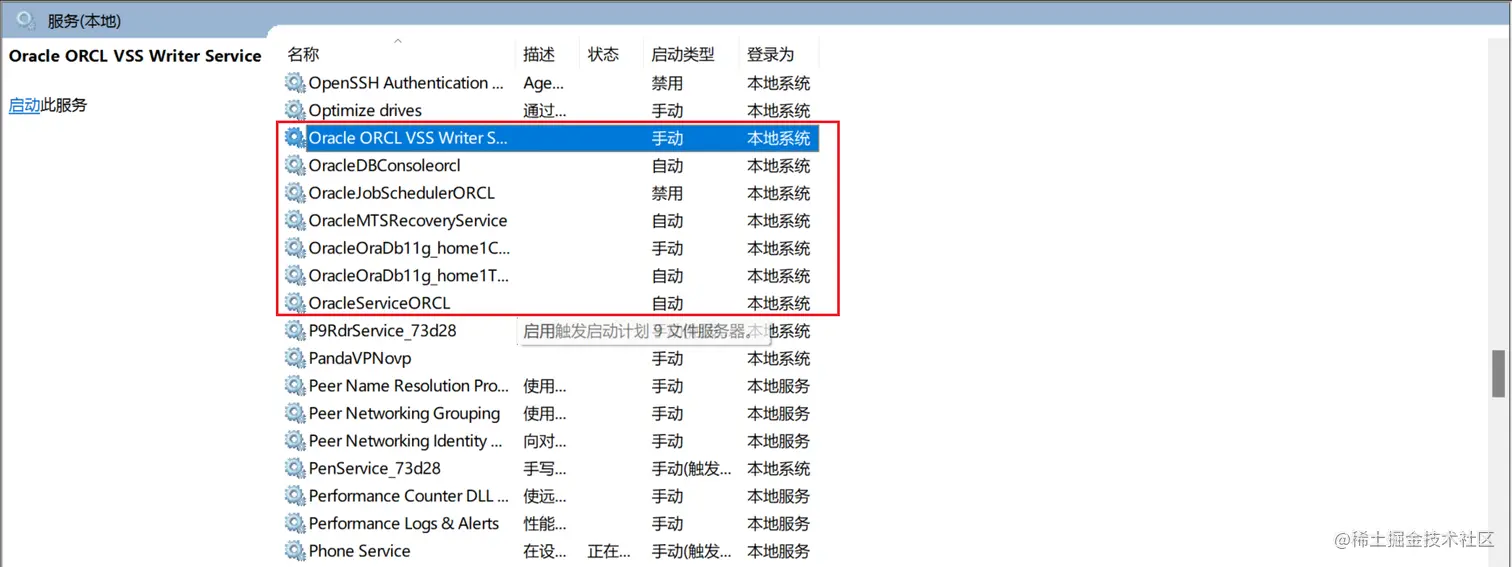The width and height of the screenshot is (1512, 567).
Task: Select the OracleMTSRecoveryService service name
Action: pyautogui.click(x=408, y=220)
